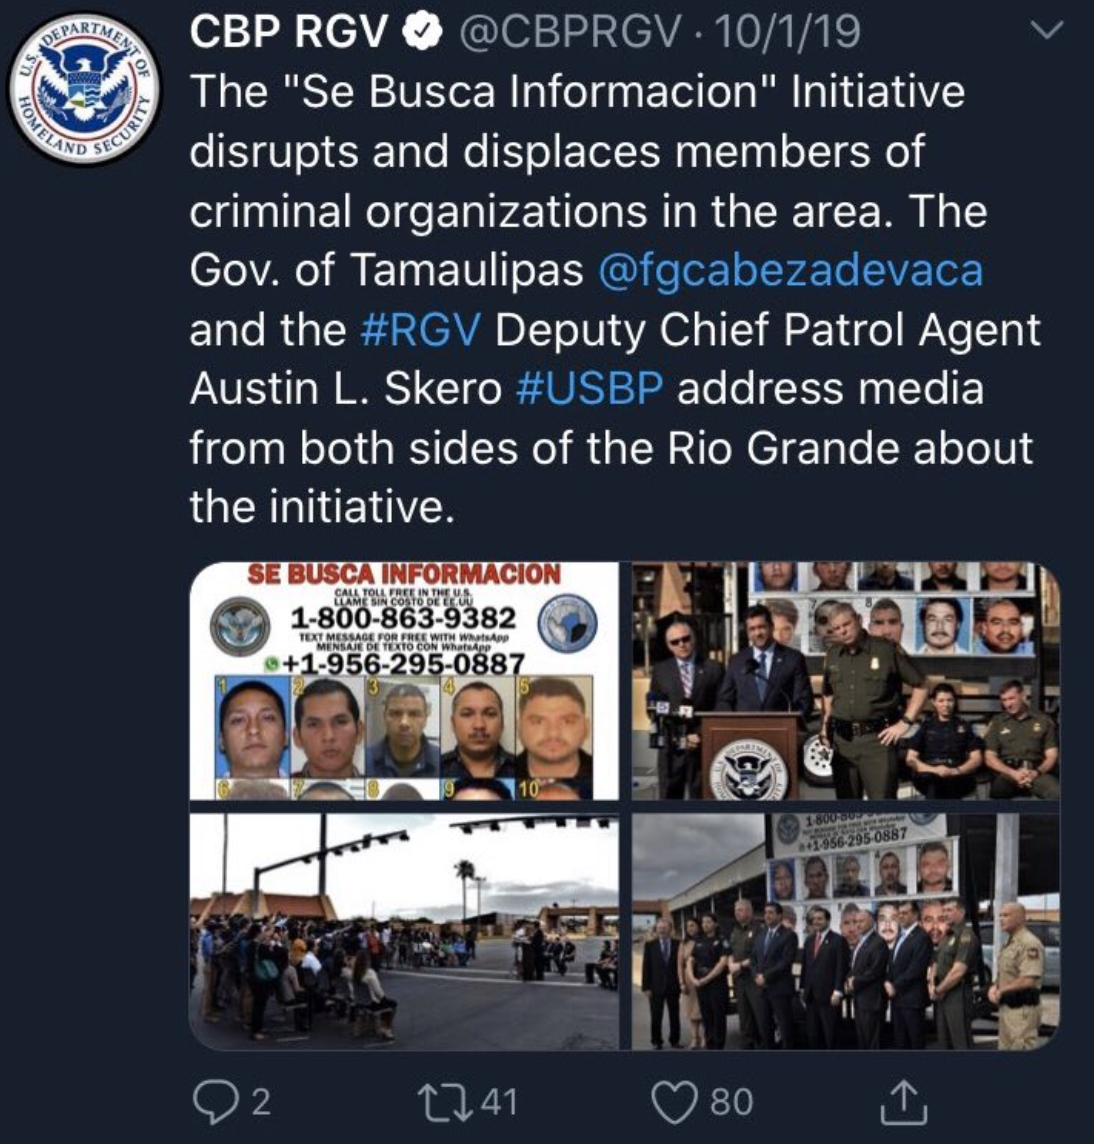
Task: Expand the tweet options chevron menu
Action: pyautogui.click(x=1047, y=31)
